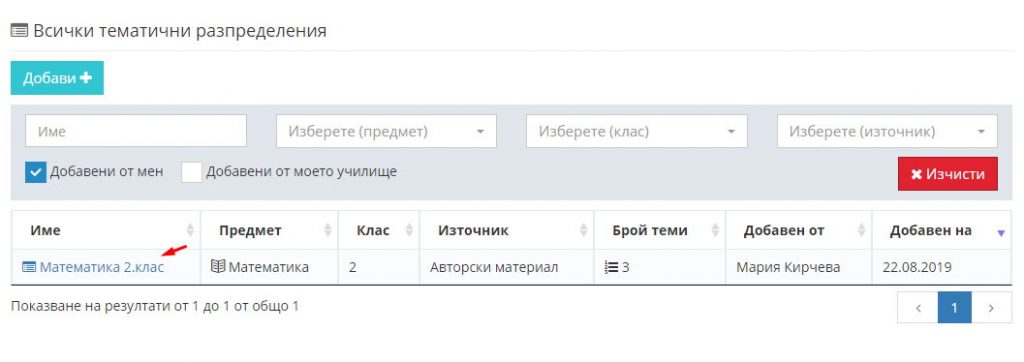
Task: Sort by Предмет column arrows
Action: click(328, 230)
